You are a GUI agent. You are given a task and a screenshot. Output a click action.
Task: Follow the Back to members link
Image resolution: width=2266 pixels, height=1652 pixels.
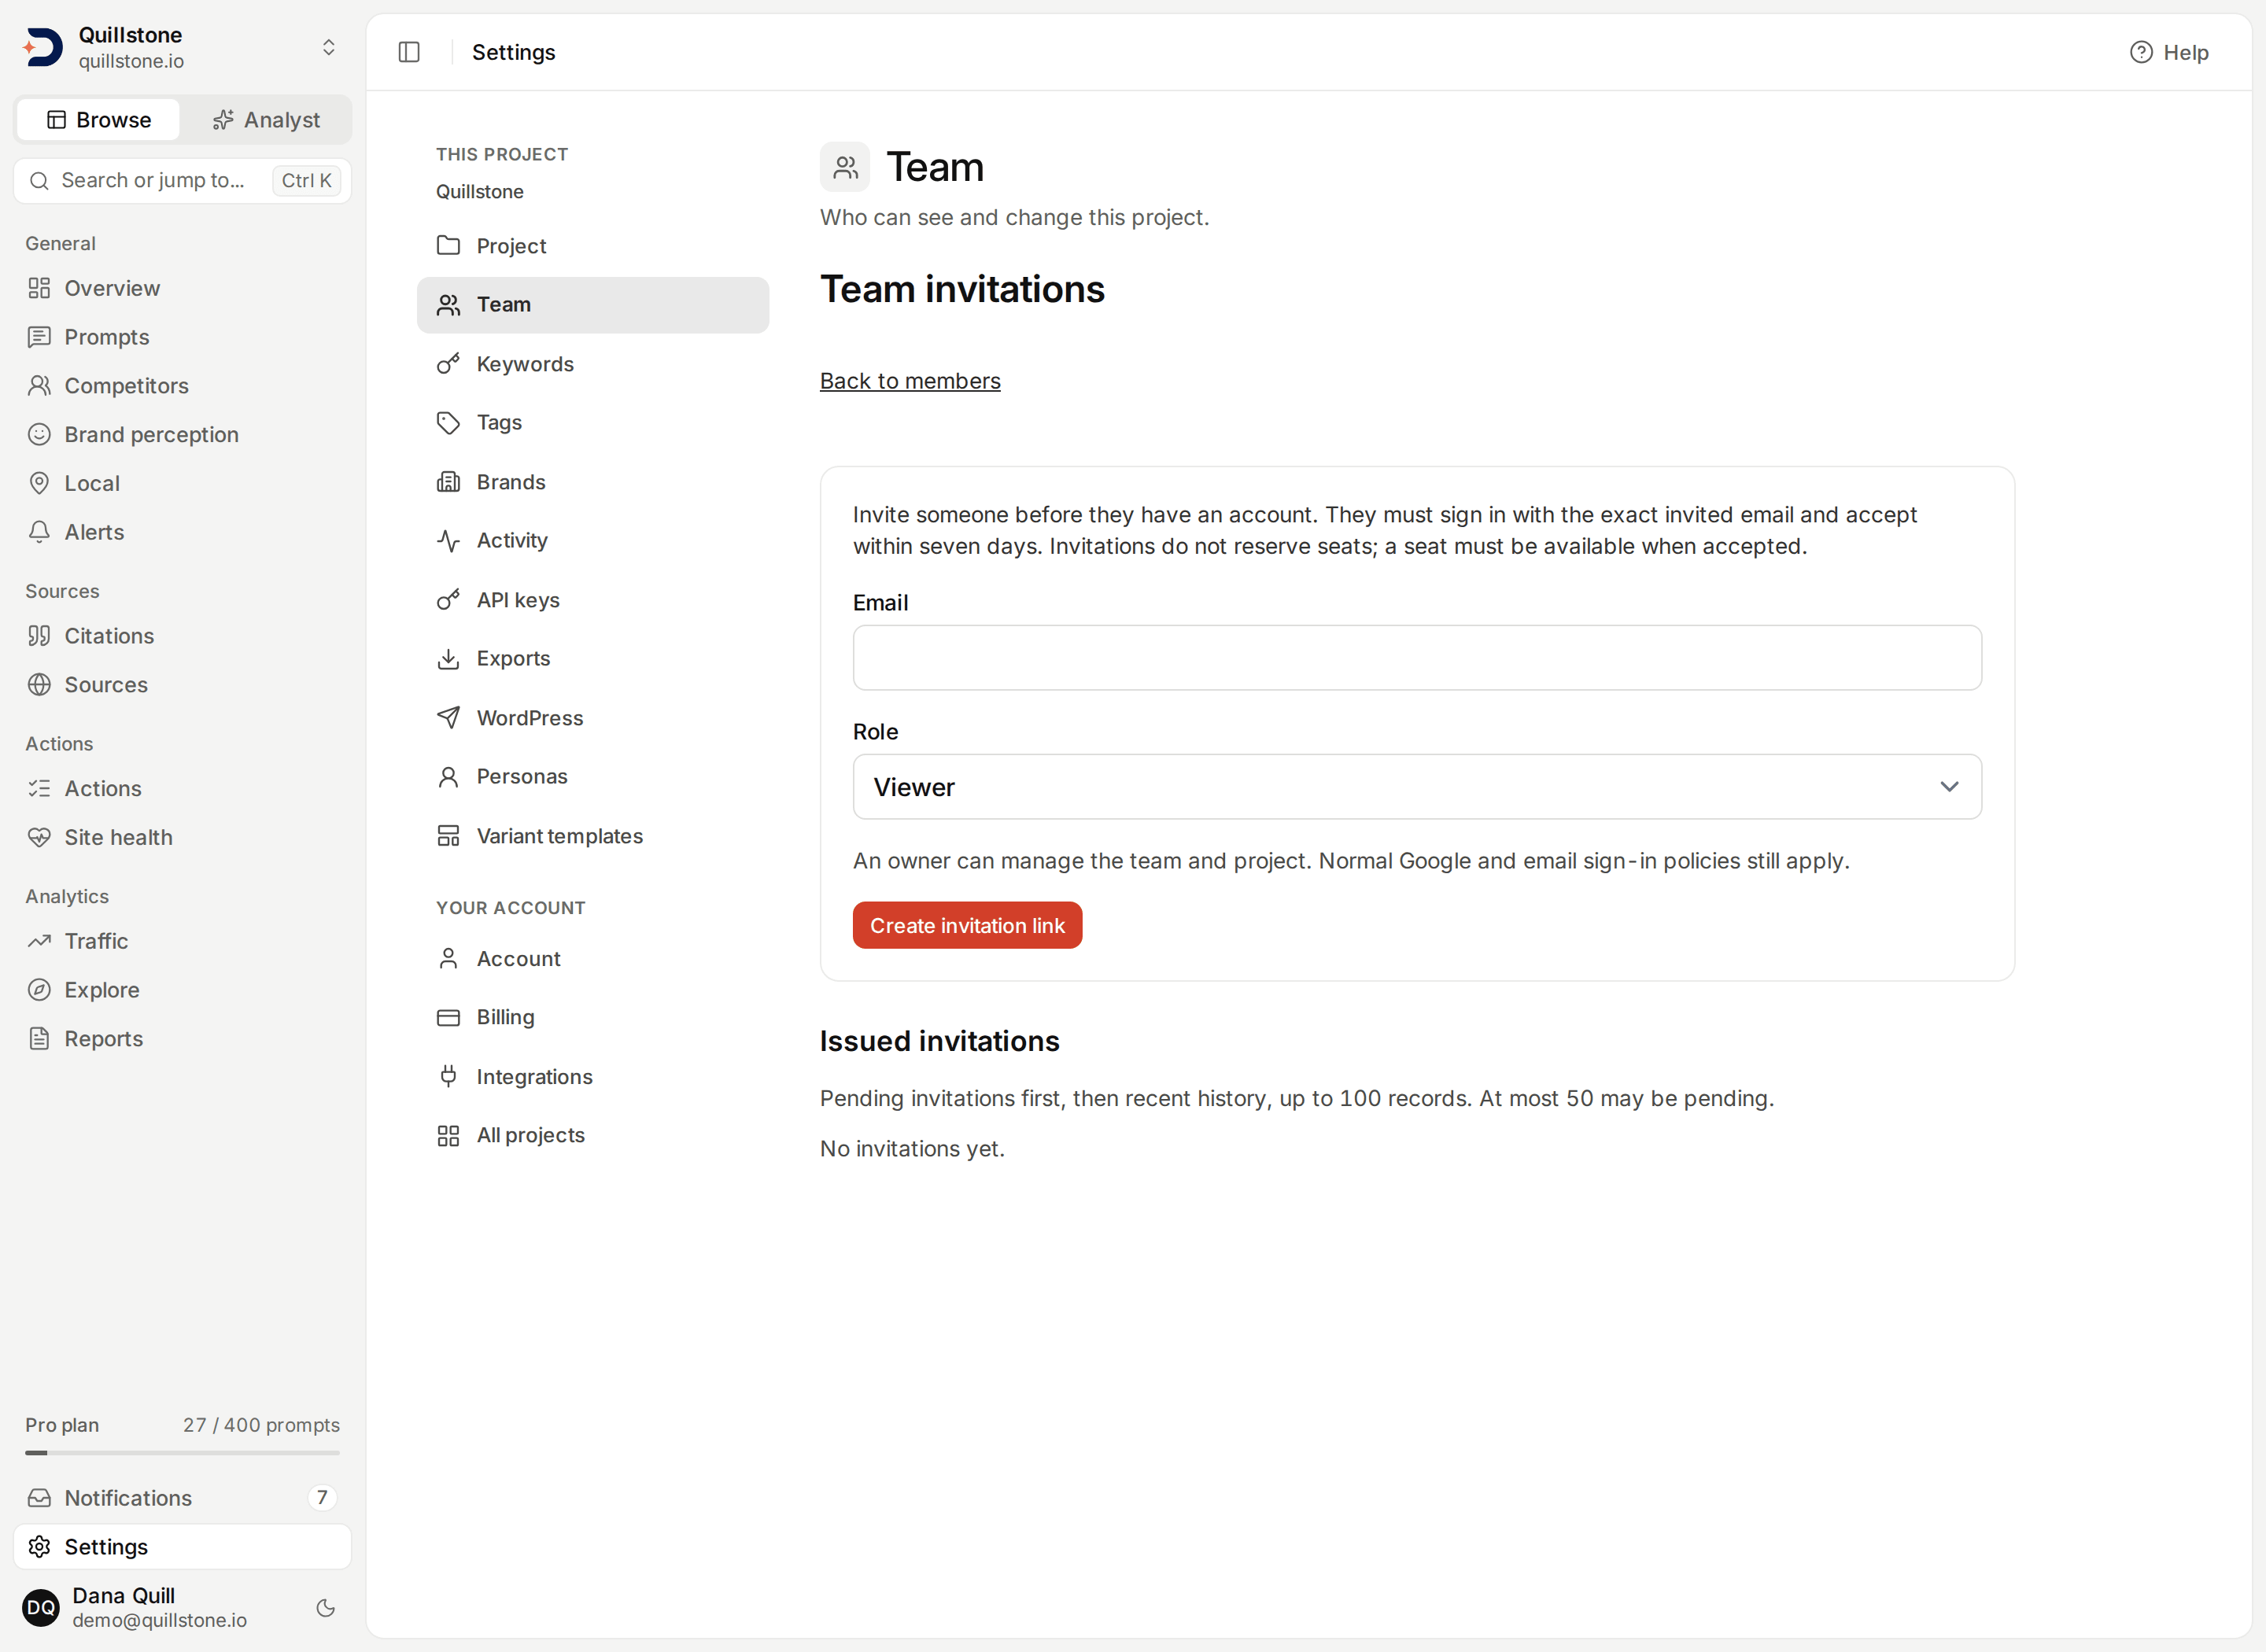click(910, 381)
